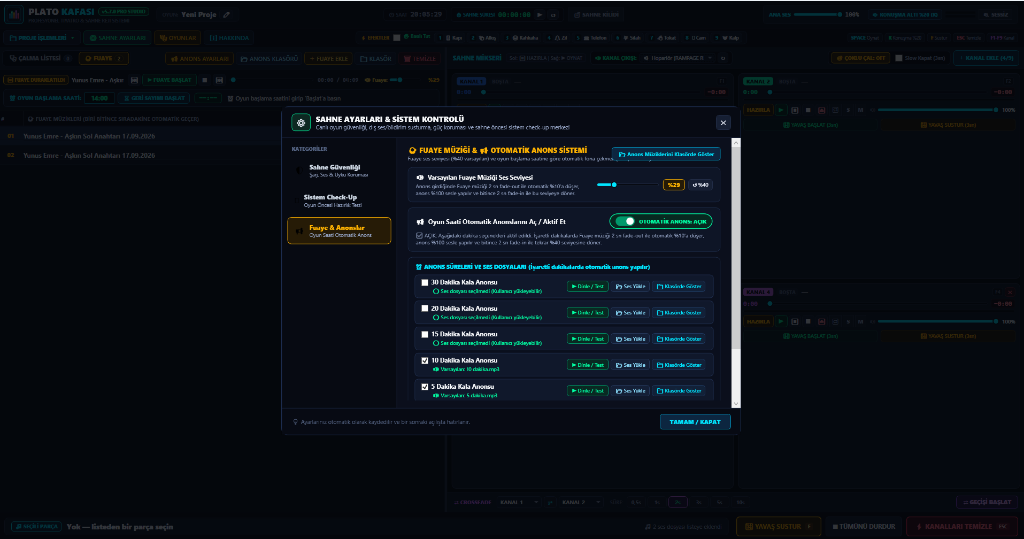Image resolution: width=1024 pixels, height=539 pixels.
Task: Click Anons Klasörü button
Action: [269, 59]
